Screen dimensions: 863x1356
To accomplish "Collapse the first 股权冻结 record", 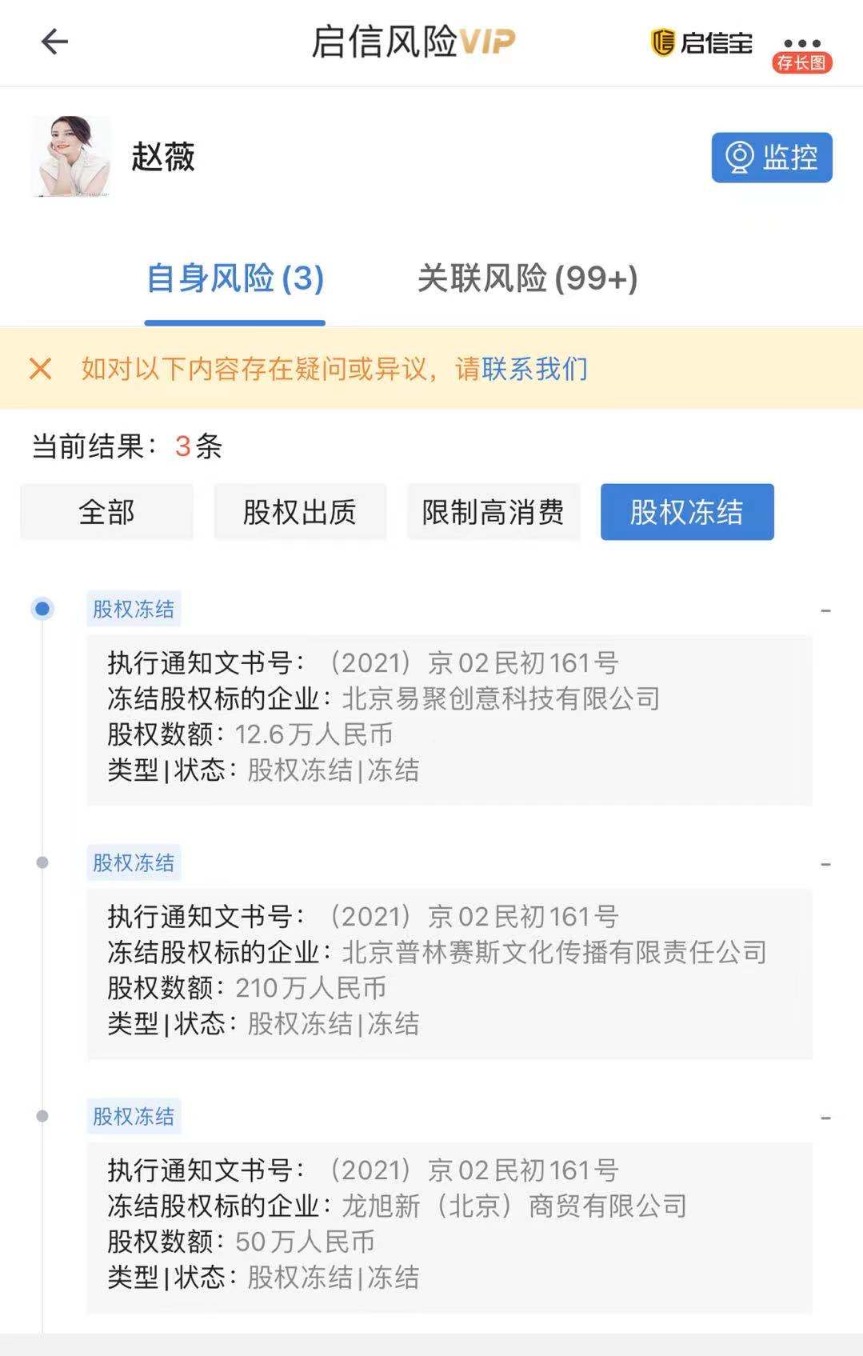I will point(826,610).
